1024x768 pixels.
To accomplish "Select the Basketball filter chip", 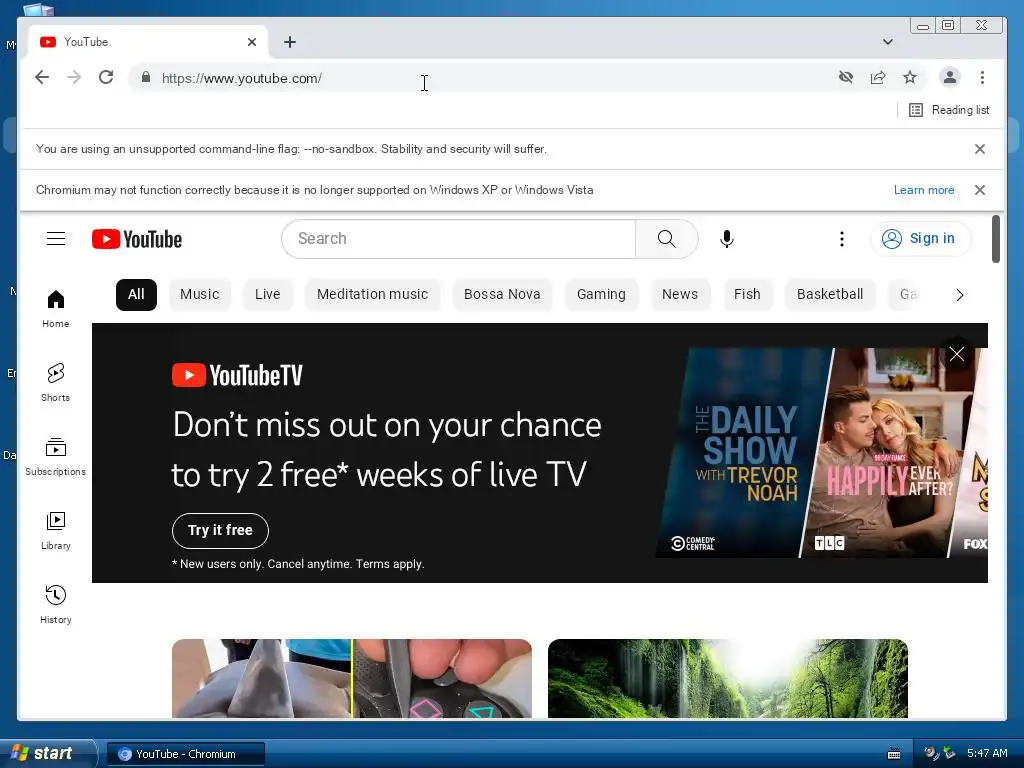I will [830, 295].
